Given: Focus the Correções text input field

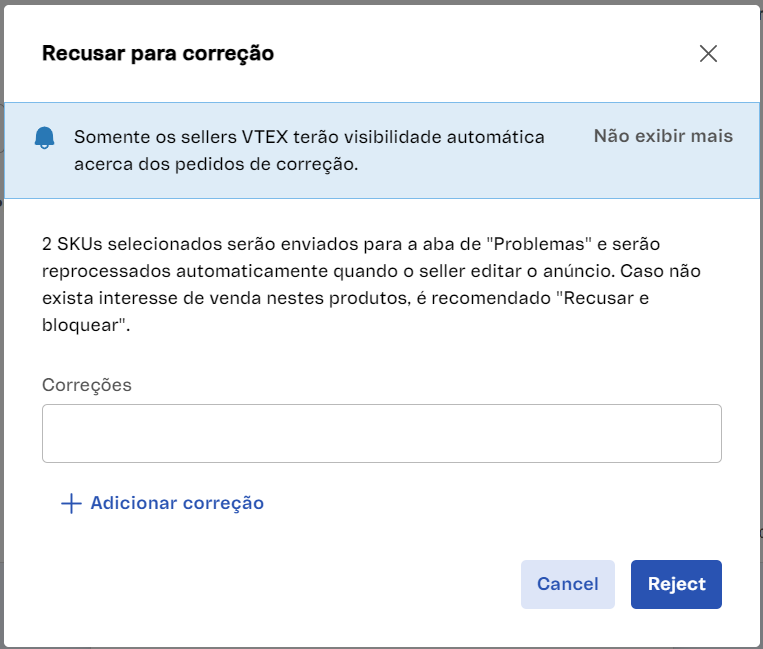Looking at the screenshot, I should pos(381,433).
